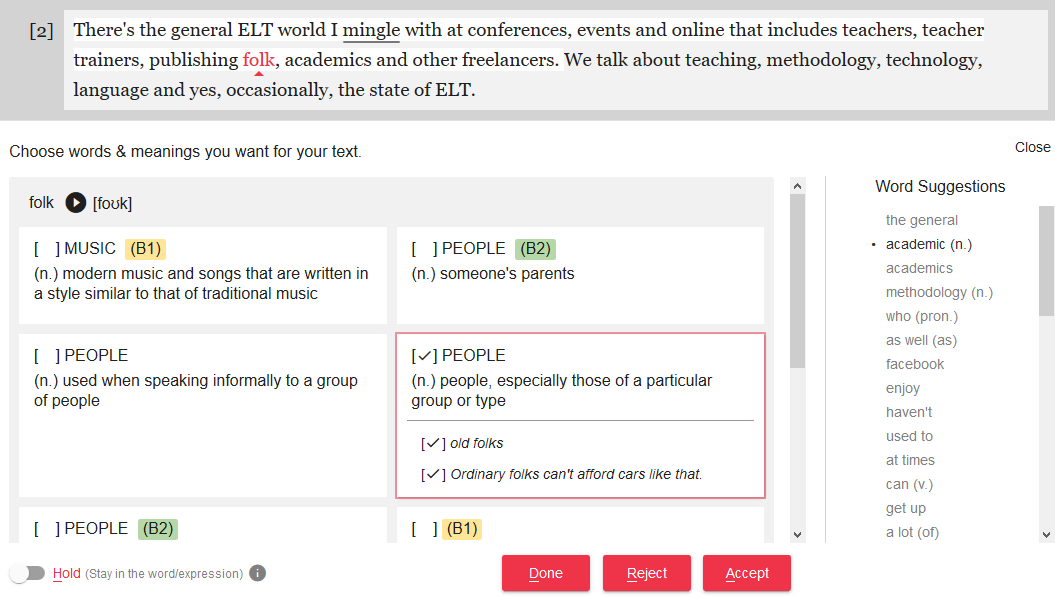
Task: Select 'methodology (n.)' in Word Suggestions
Action: (939, 292)
